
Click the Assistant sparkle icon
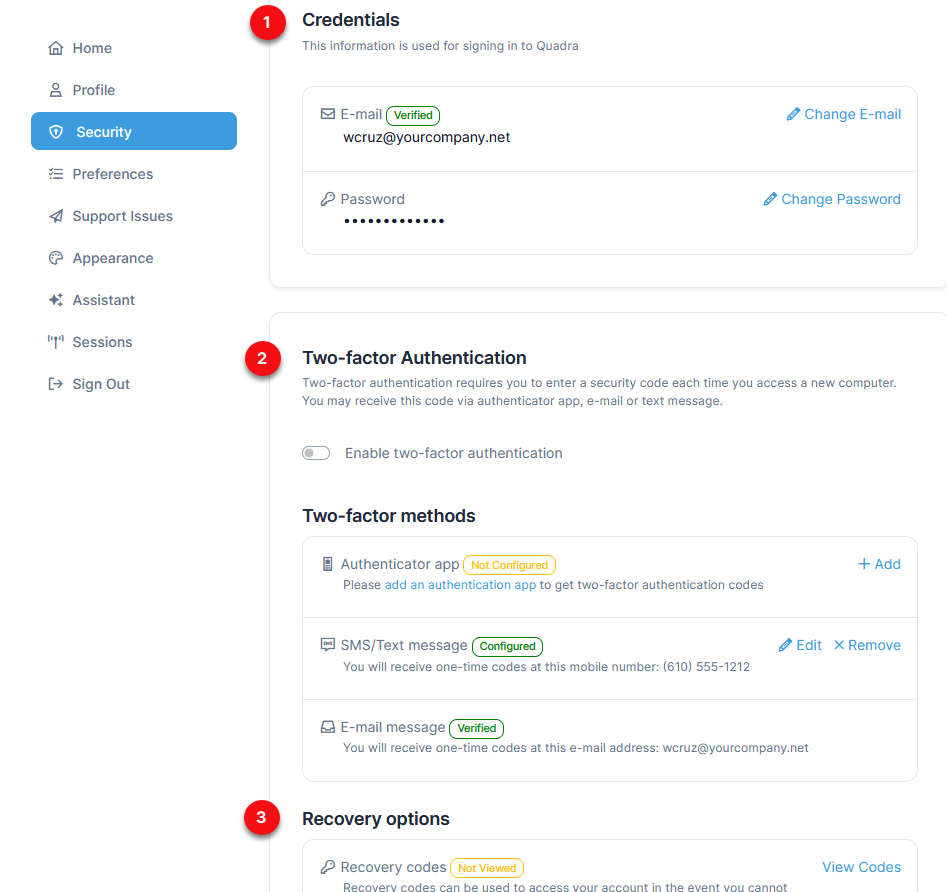tap(56, 300)
